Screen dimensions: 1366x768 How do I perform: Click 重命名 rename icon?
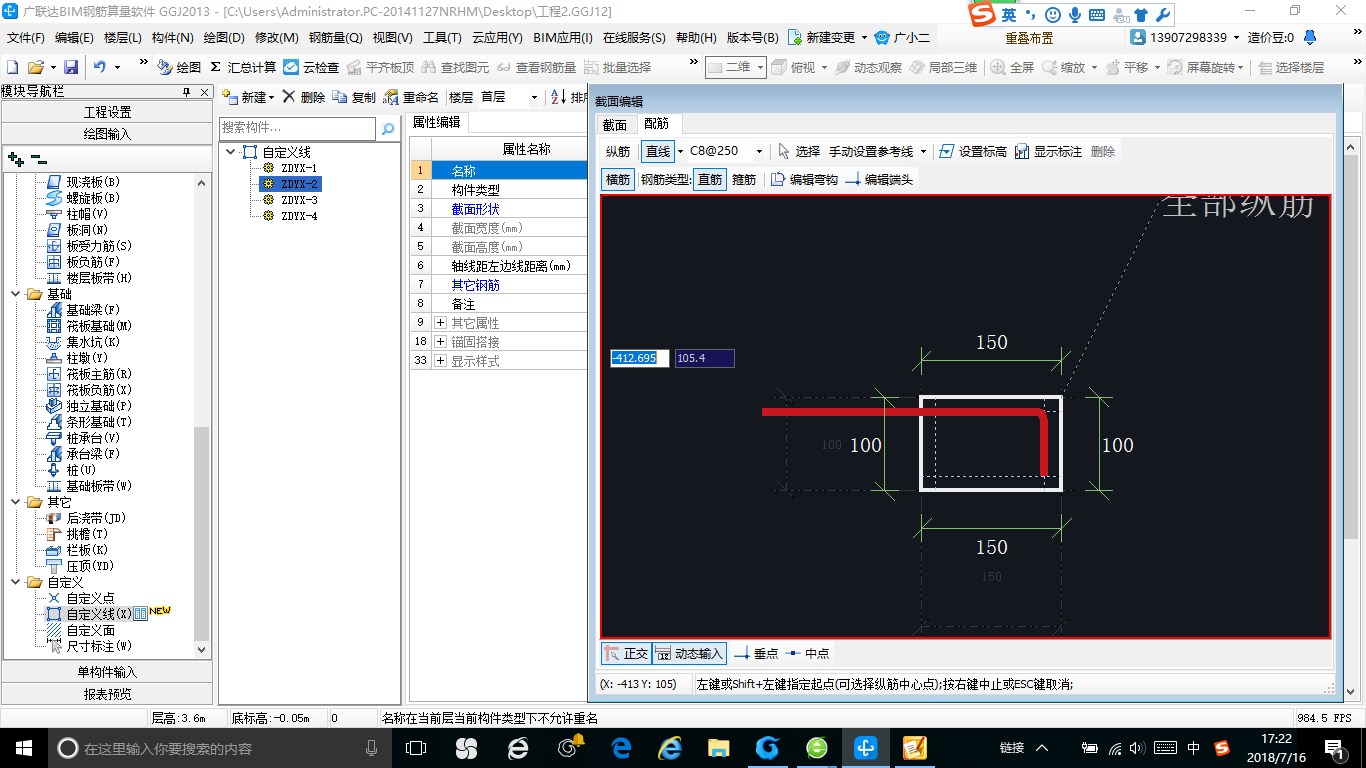pyautogui.click(x=411, y=97)
